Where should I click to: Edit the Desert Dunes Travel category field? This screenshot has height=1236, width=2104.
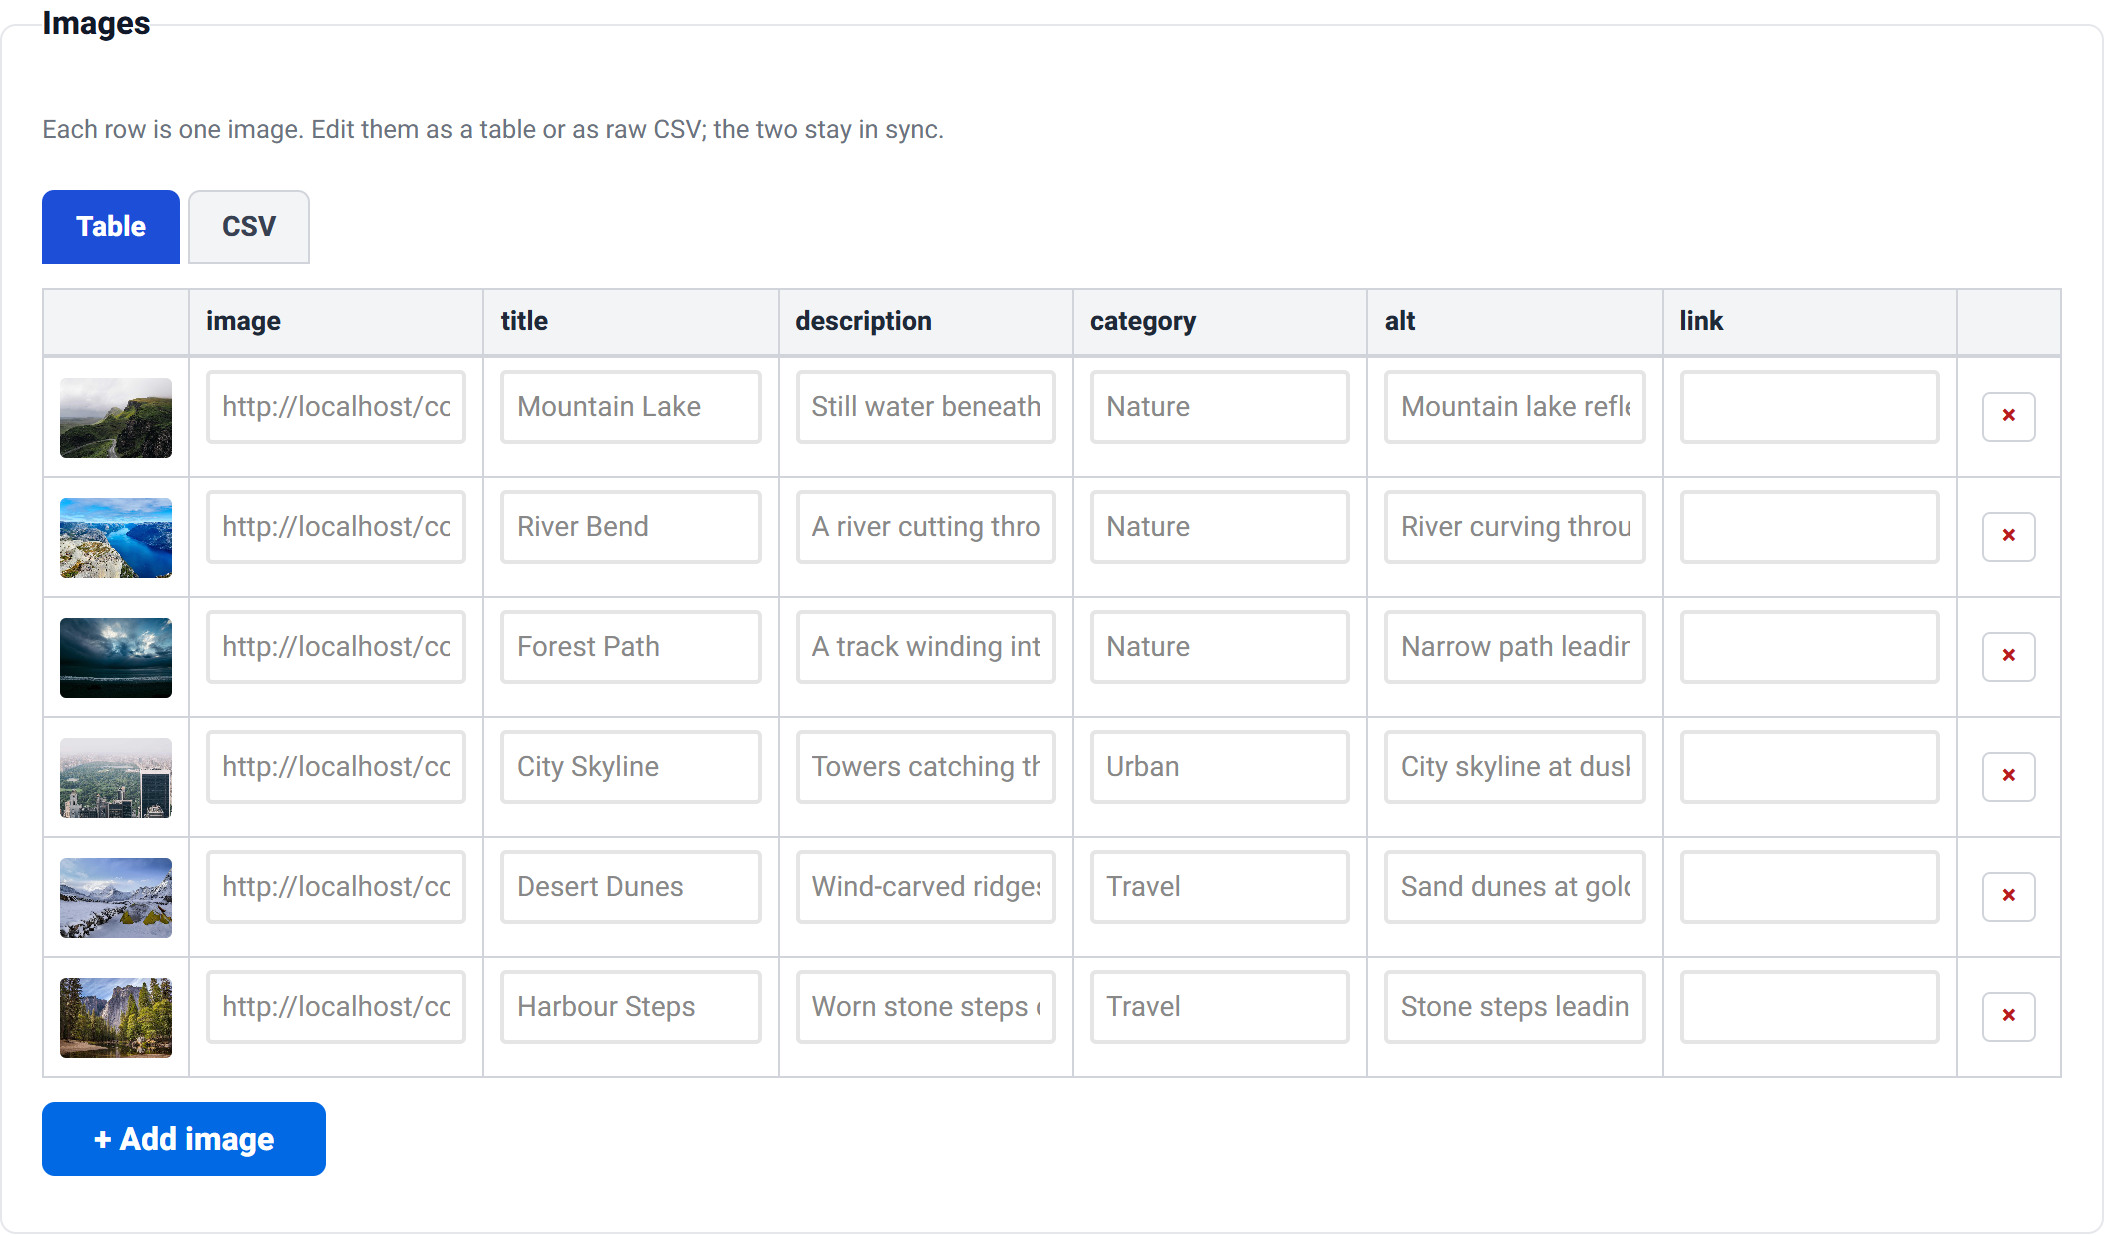point(1220,887)
